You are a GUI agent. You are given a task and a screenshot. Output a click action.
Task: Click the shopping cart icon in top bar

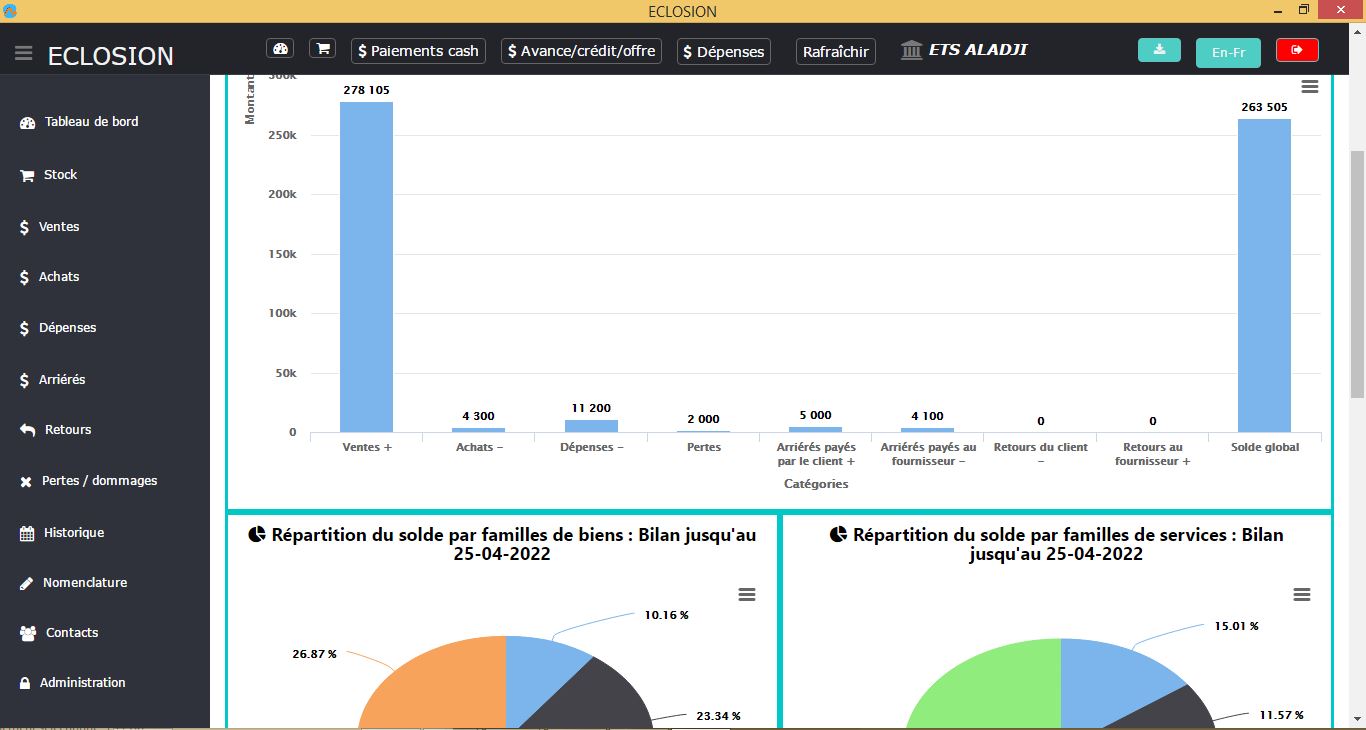322,49
